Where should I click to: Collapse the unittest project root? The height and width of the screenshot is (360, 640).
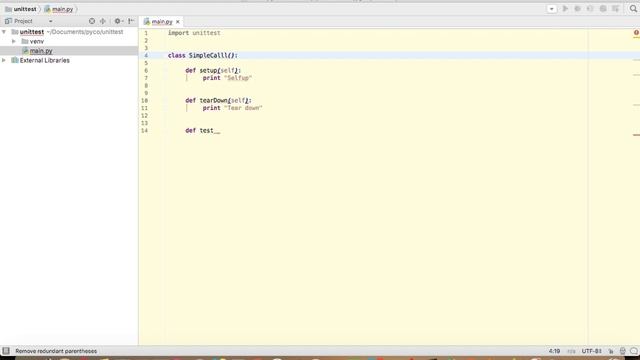click(x=4, y=31)
